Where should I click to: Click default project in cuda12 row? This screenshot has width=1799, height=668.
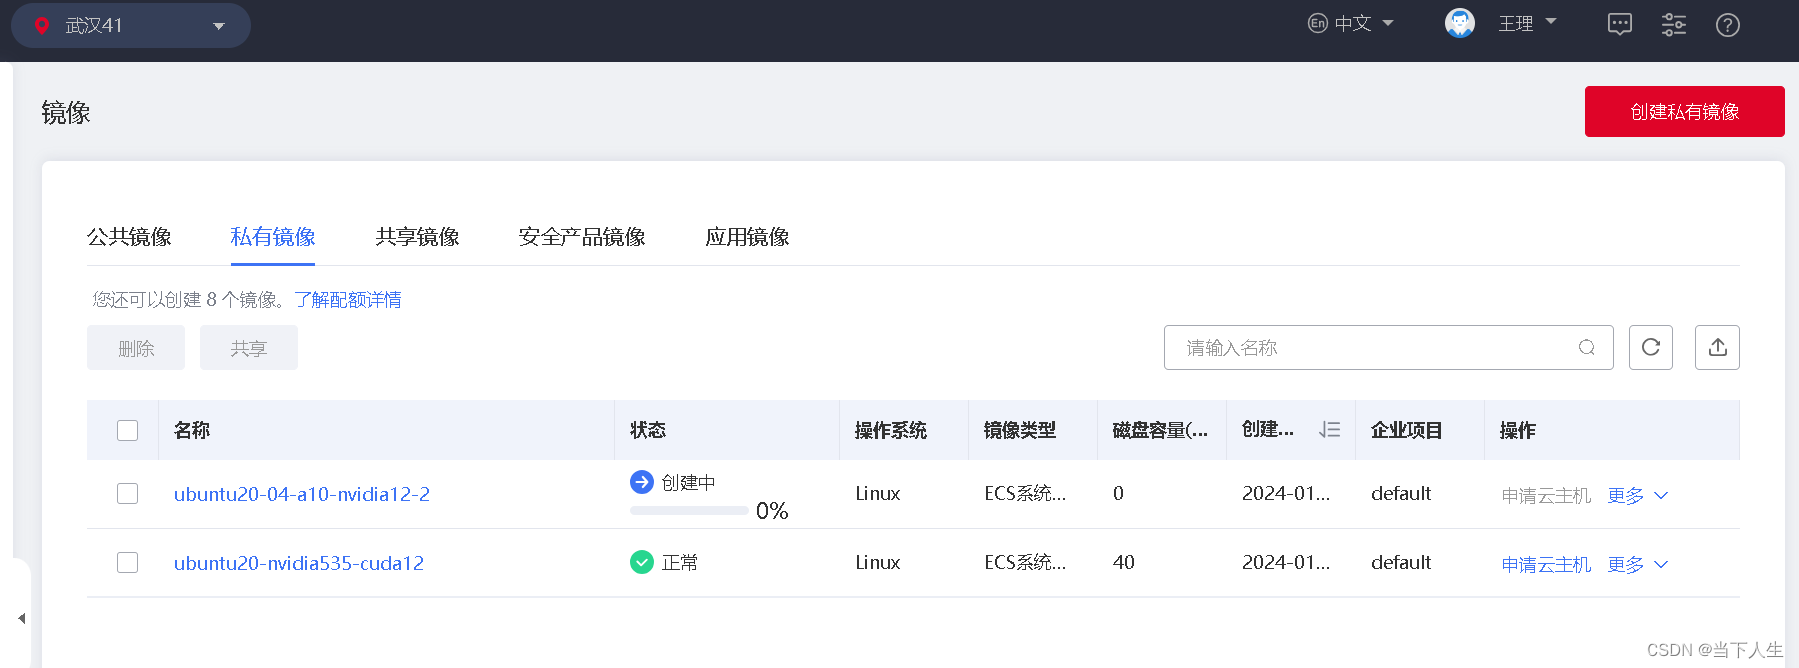point(1401,562)
